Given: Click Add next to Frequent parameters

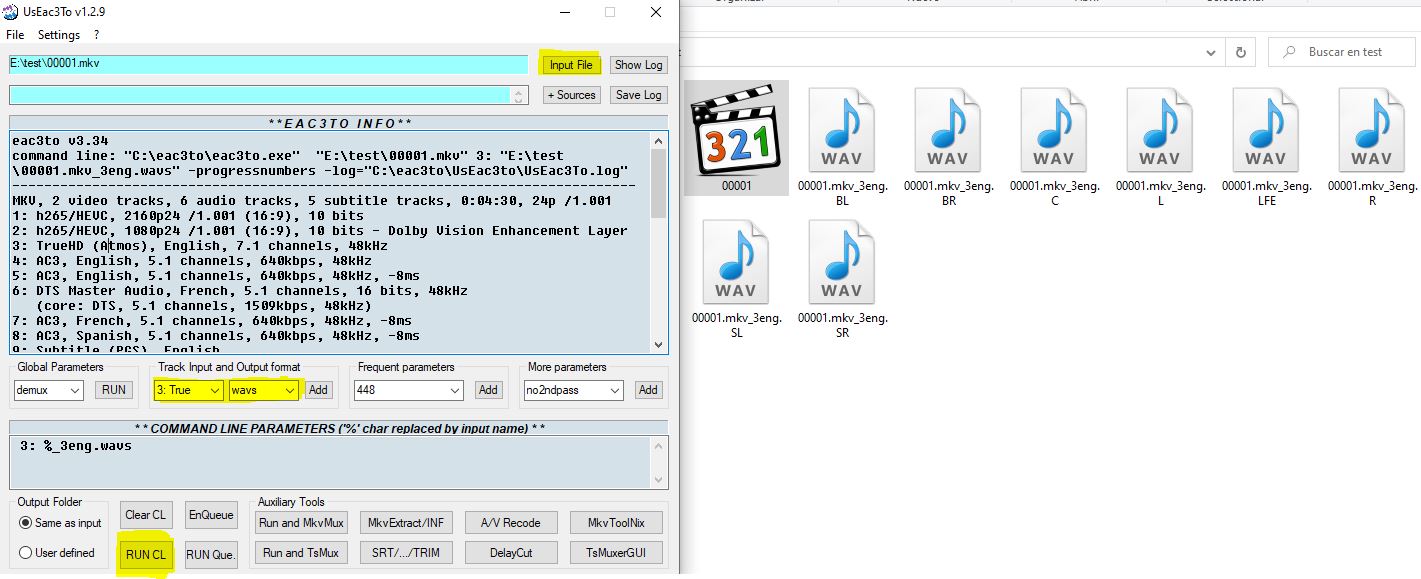Looking at the screenshot, I should [x=488, y=390].
